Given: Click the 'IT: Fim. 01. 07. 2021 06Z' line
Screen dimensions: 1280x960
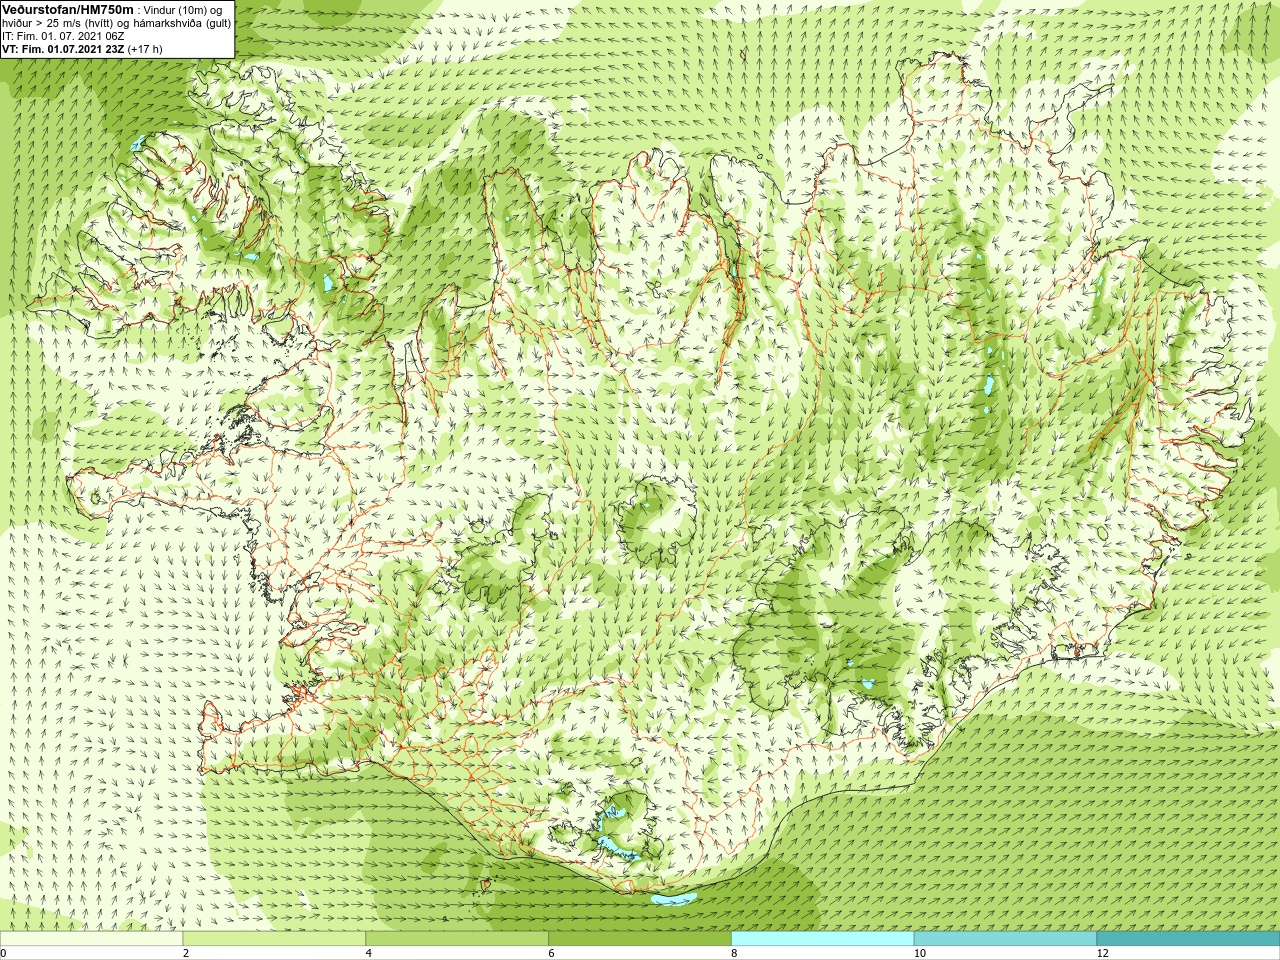Looking at the screenshot, I should pos(63,36).
